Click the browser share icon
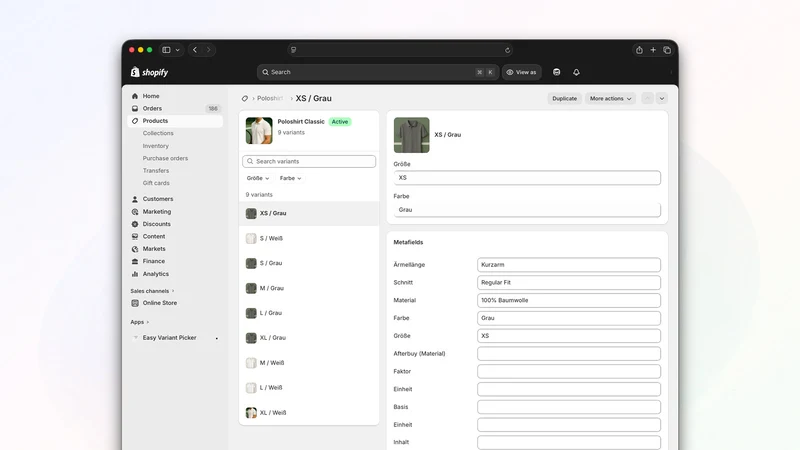 pos(639,50)
